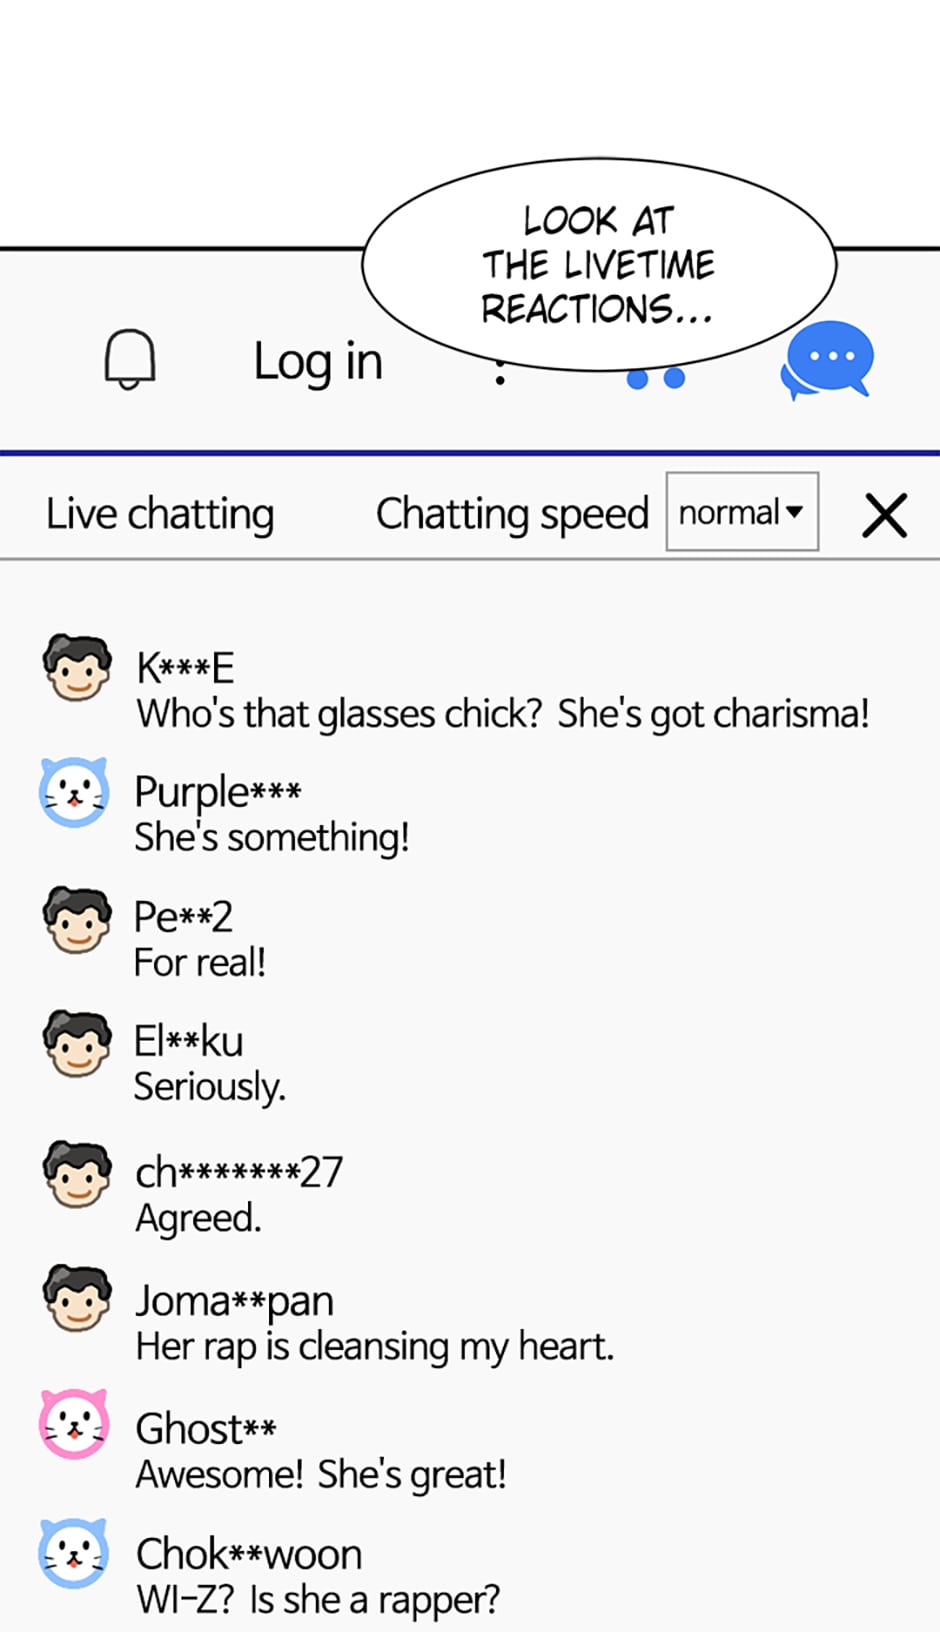Open the blue chat bubble icon
The width and height of the screenshot is (940, 1632).
827,360
